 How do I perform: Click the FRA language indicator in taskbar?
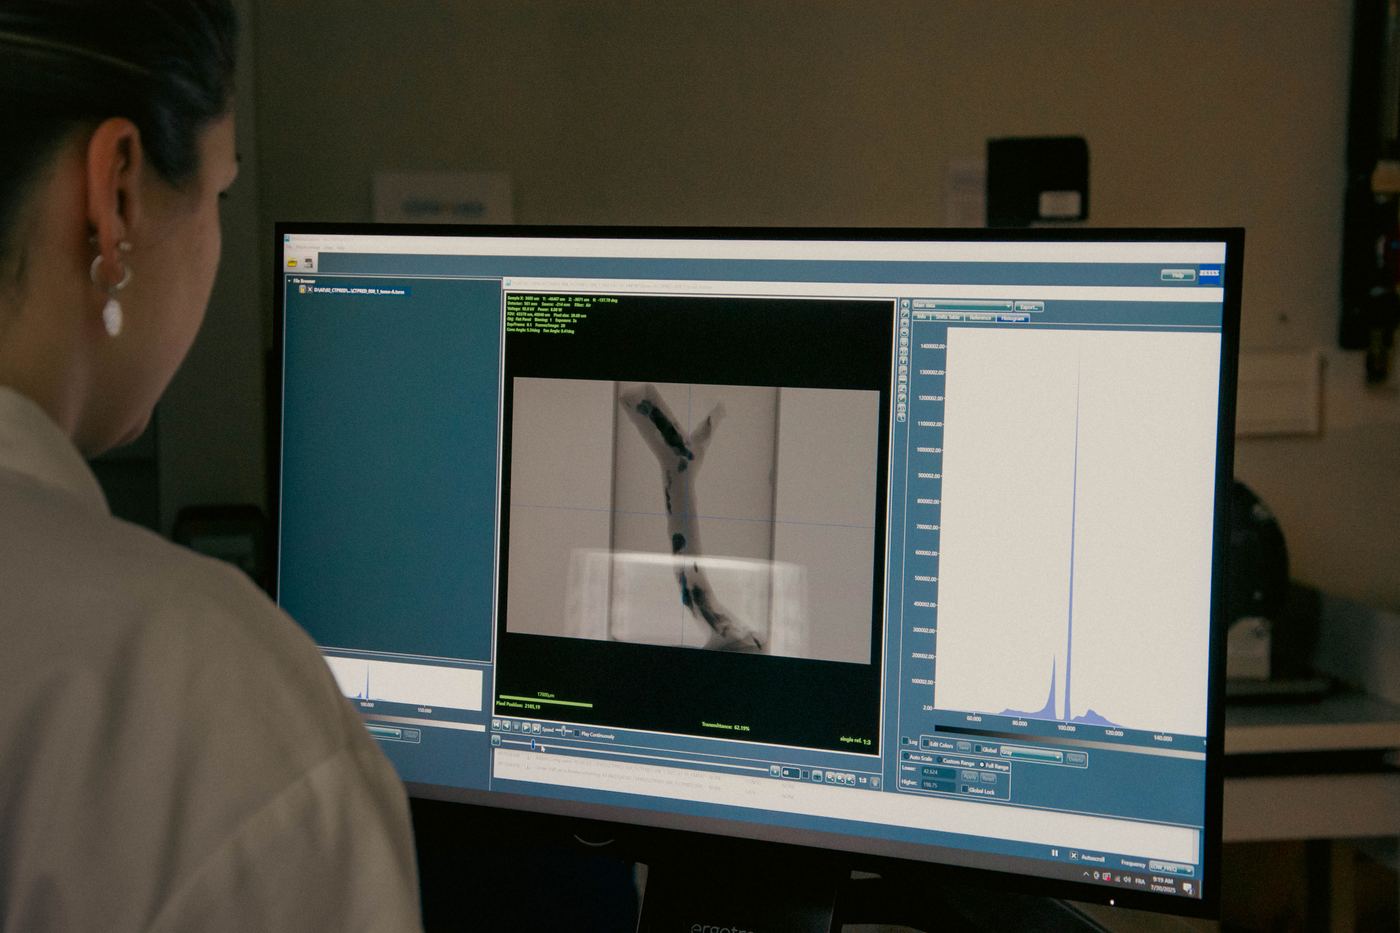1140,881
